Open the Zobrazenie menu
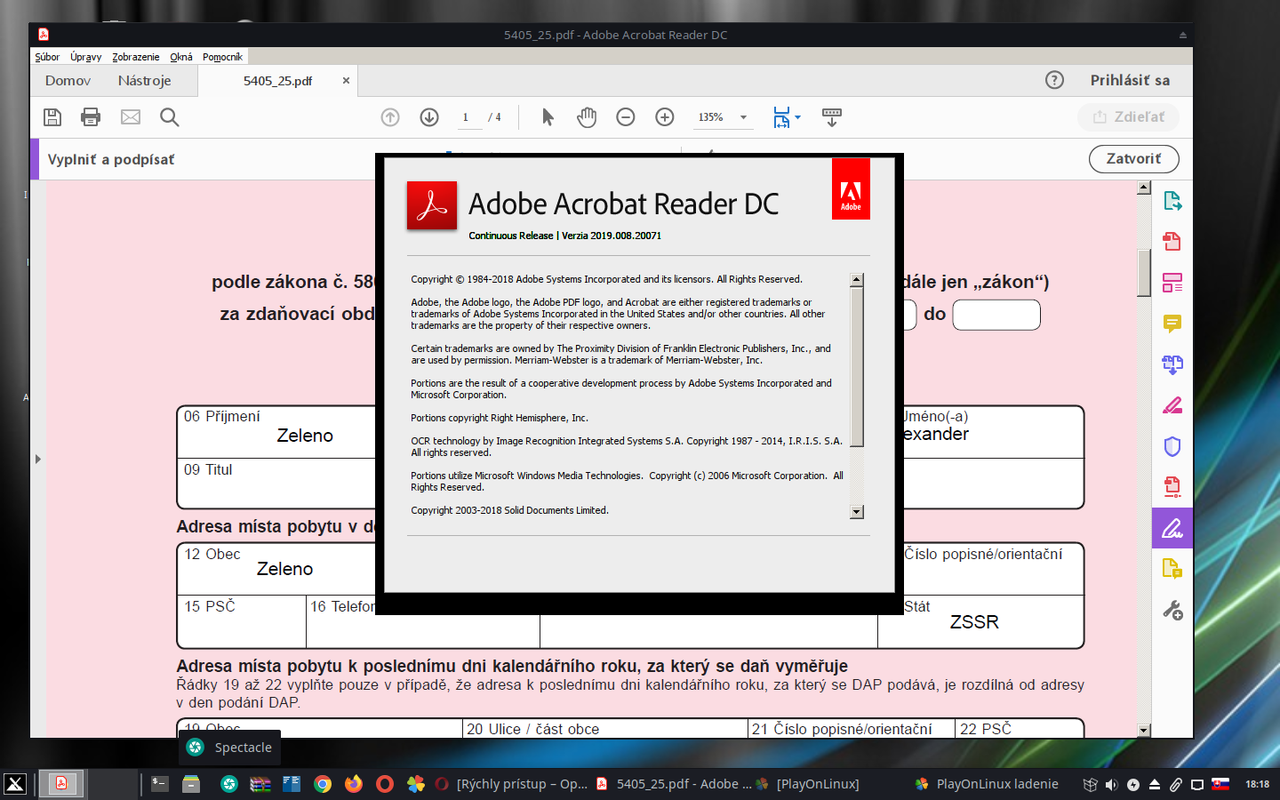1280x800 pixels. tap(136, 57)
